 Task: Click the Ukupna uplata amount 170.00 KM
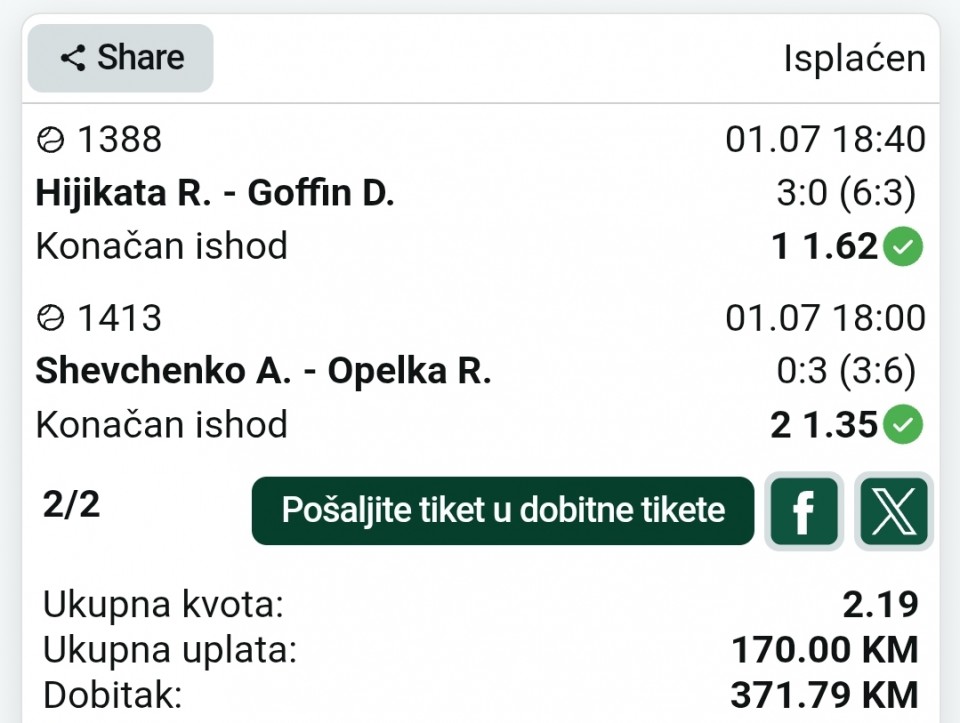tap(825, 650)
